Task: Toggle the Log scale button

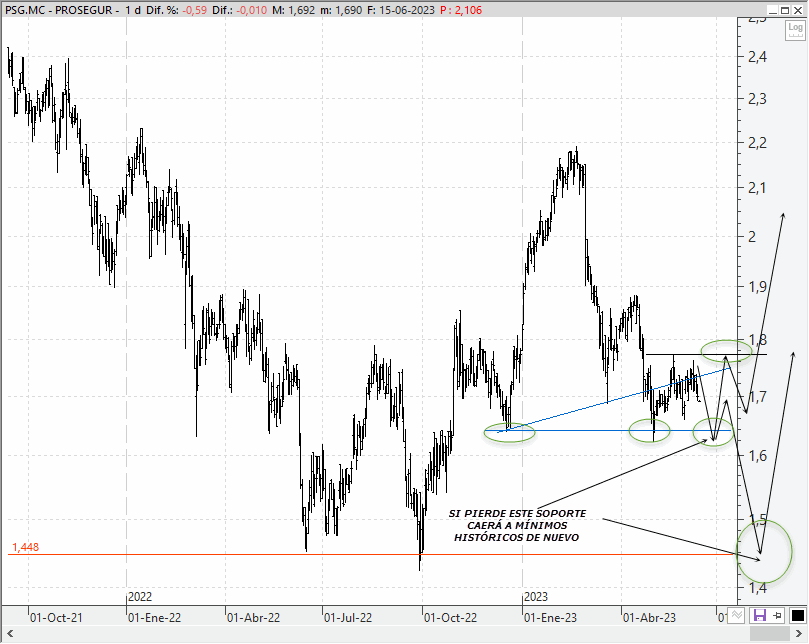Action: coord(795,29)
